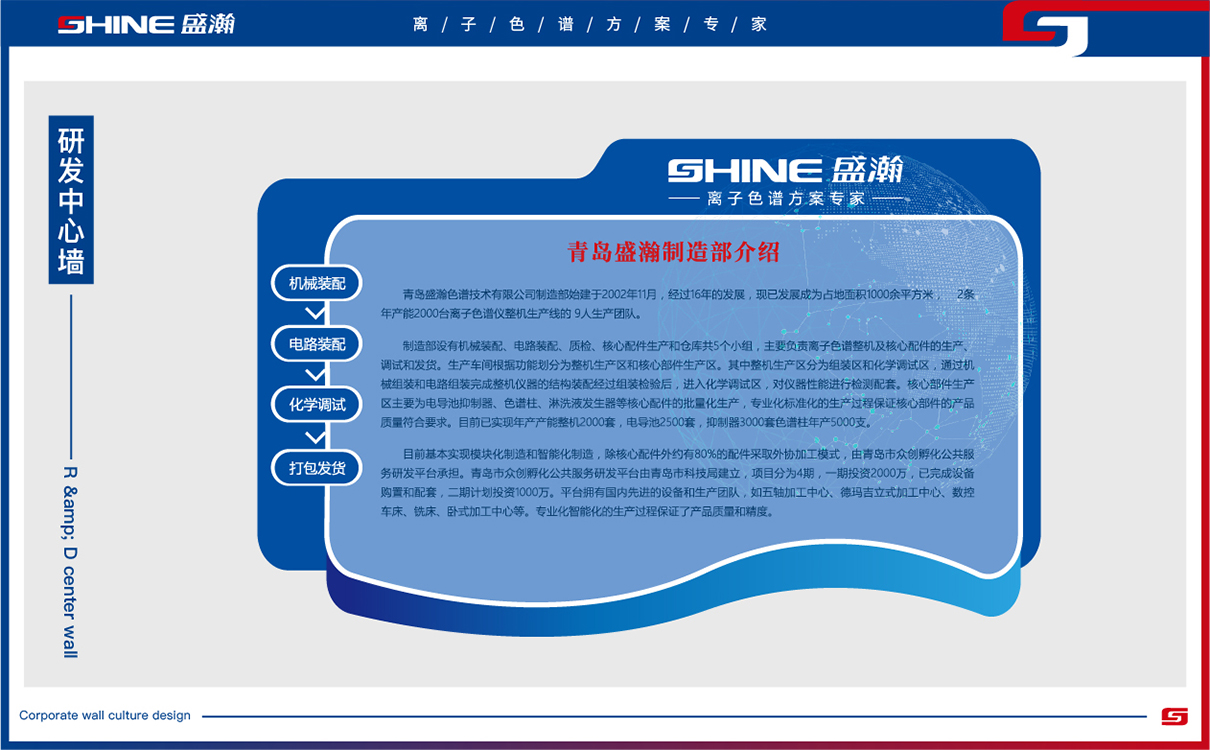Click the white SHINE 盛瀚 logo on the blue card
The height and width of the screenshot is (750, 1210).
click(785, 170)
